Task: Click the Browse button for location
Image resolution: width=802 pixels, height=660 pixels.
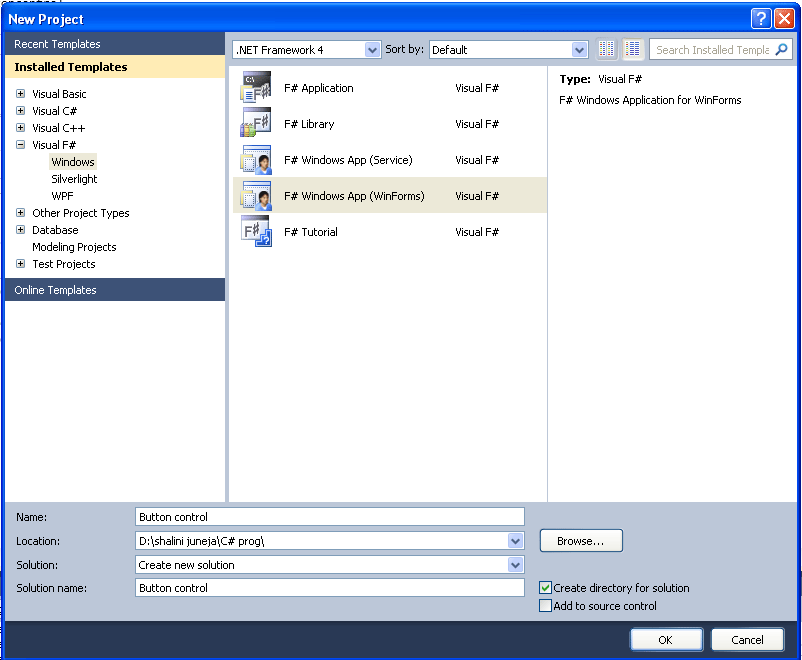Action: [x=581, y=540]
